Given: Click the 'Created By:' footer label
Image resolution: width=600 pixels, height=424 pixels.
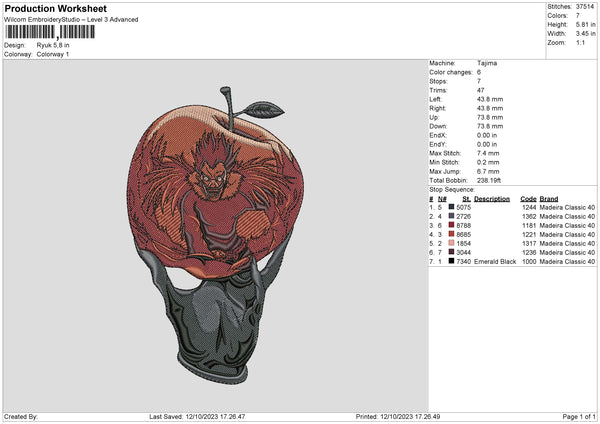Looking at the screenshot, I should [x=21, y=416].
